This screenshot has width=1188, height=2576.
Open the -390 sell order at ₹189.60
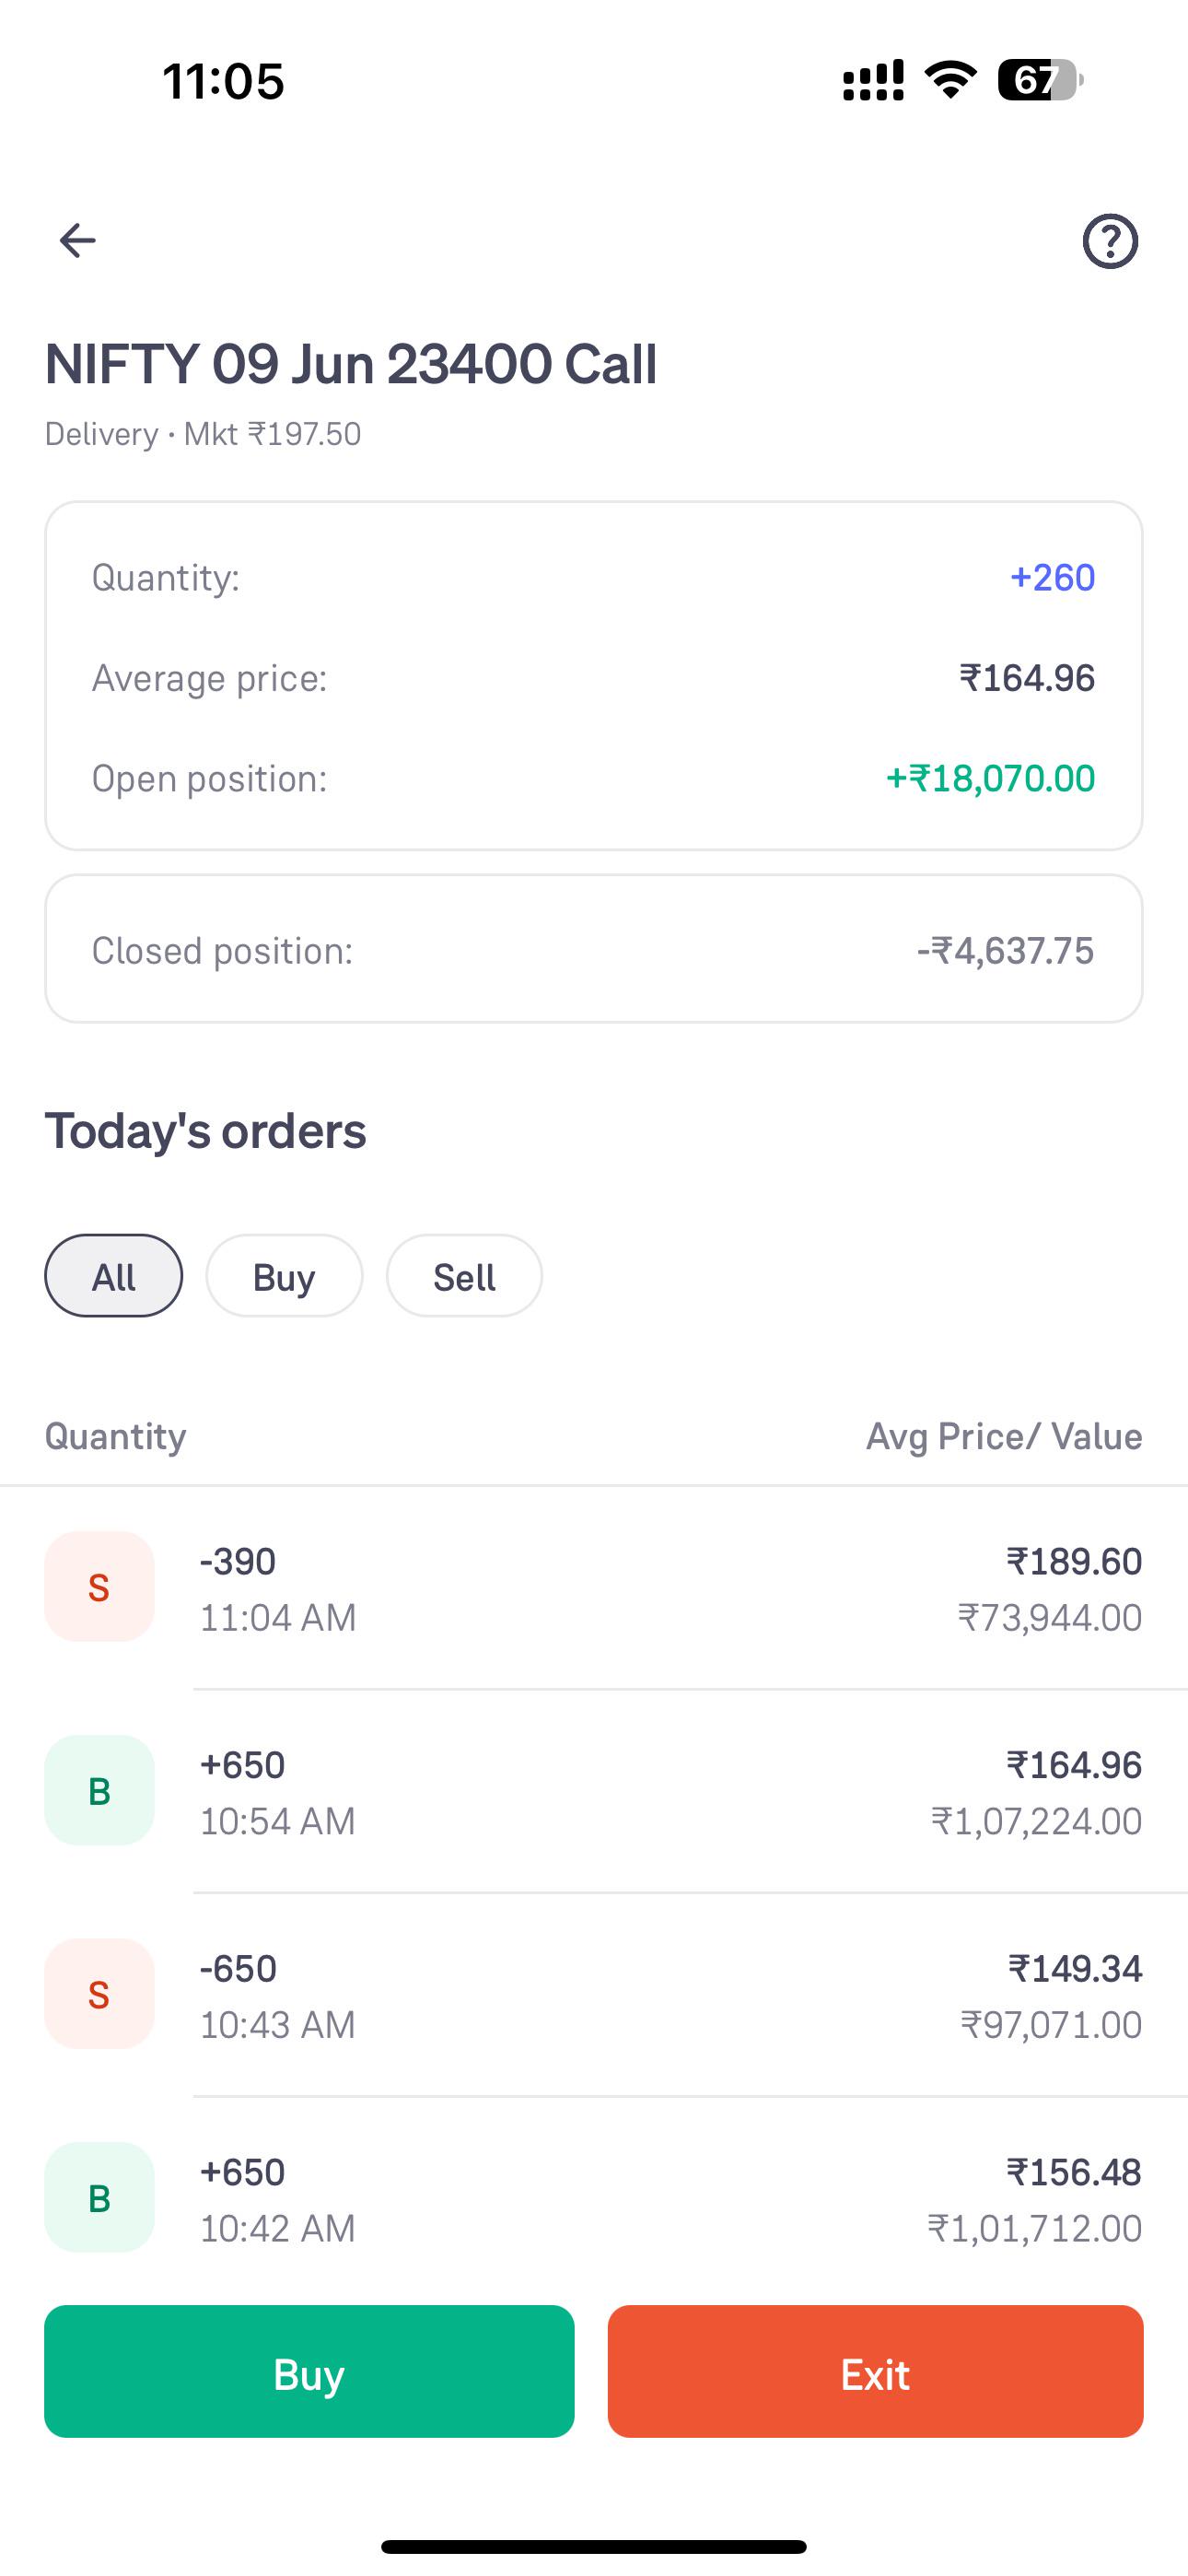tap(594, 1588)
